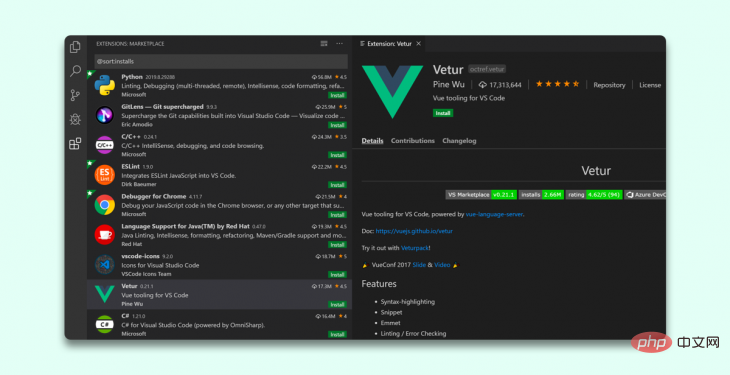Install the C/C++ extension
The image size is (730, 375).
tap(337, 155)
